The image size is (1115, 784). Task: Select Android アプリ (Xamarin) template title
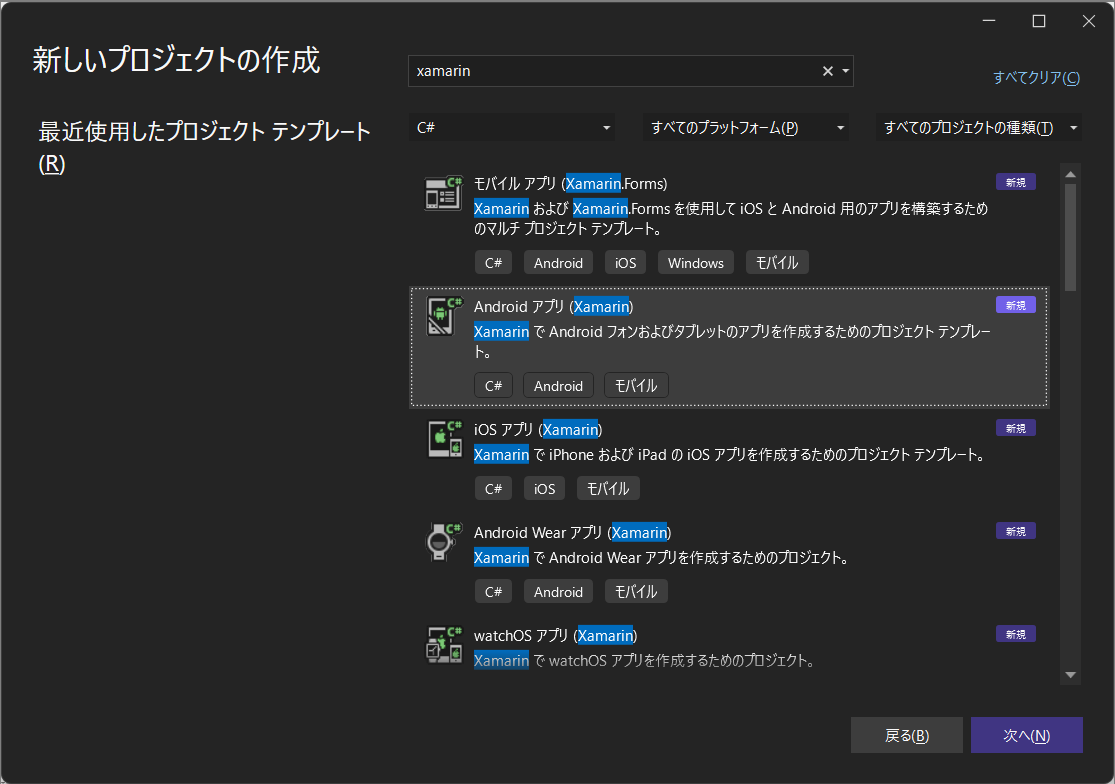tap(553, 307)
